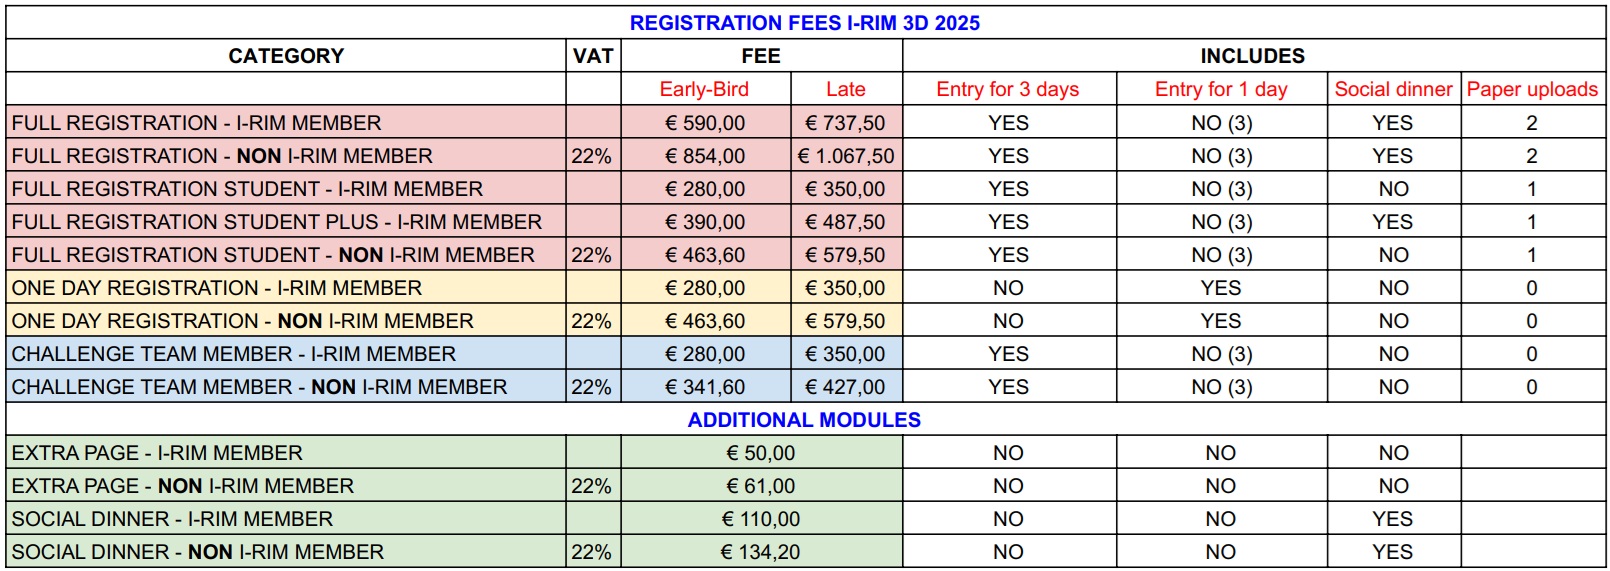Click the ADDITIONAL MODULES section heading
The width and height of the screenshot is (1610, 571).
pos(804,420)
